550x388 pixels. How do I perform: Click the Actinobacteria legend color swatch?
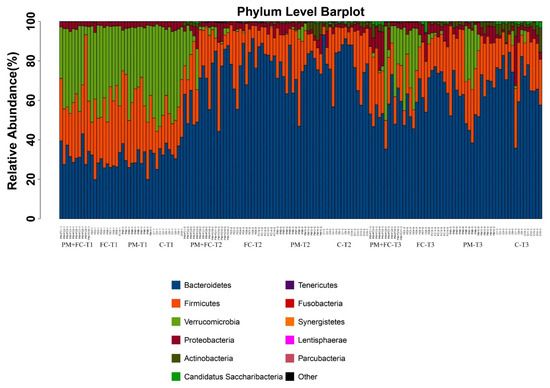[x=176, y=358]
